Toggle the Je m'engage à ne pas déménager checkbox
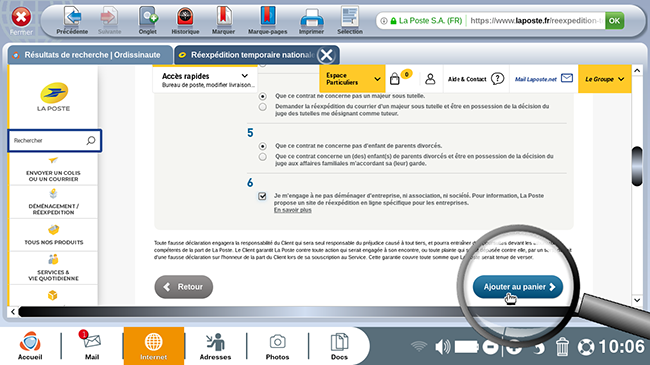 pyautogui.click(x=262, y=196)
